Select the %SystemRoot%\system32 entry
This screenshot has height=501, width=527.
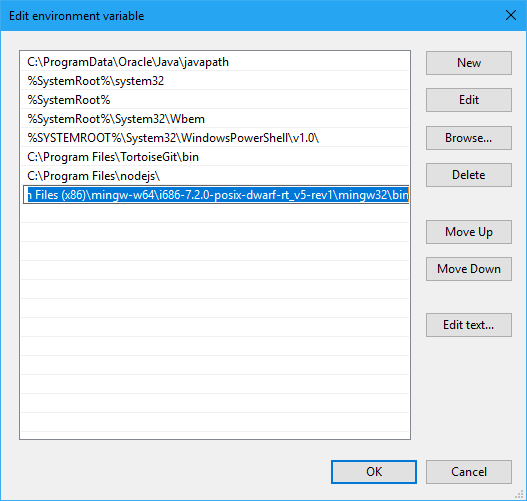(x=215, y=81)
